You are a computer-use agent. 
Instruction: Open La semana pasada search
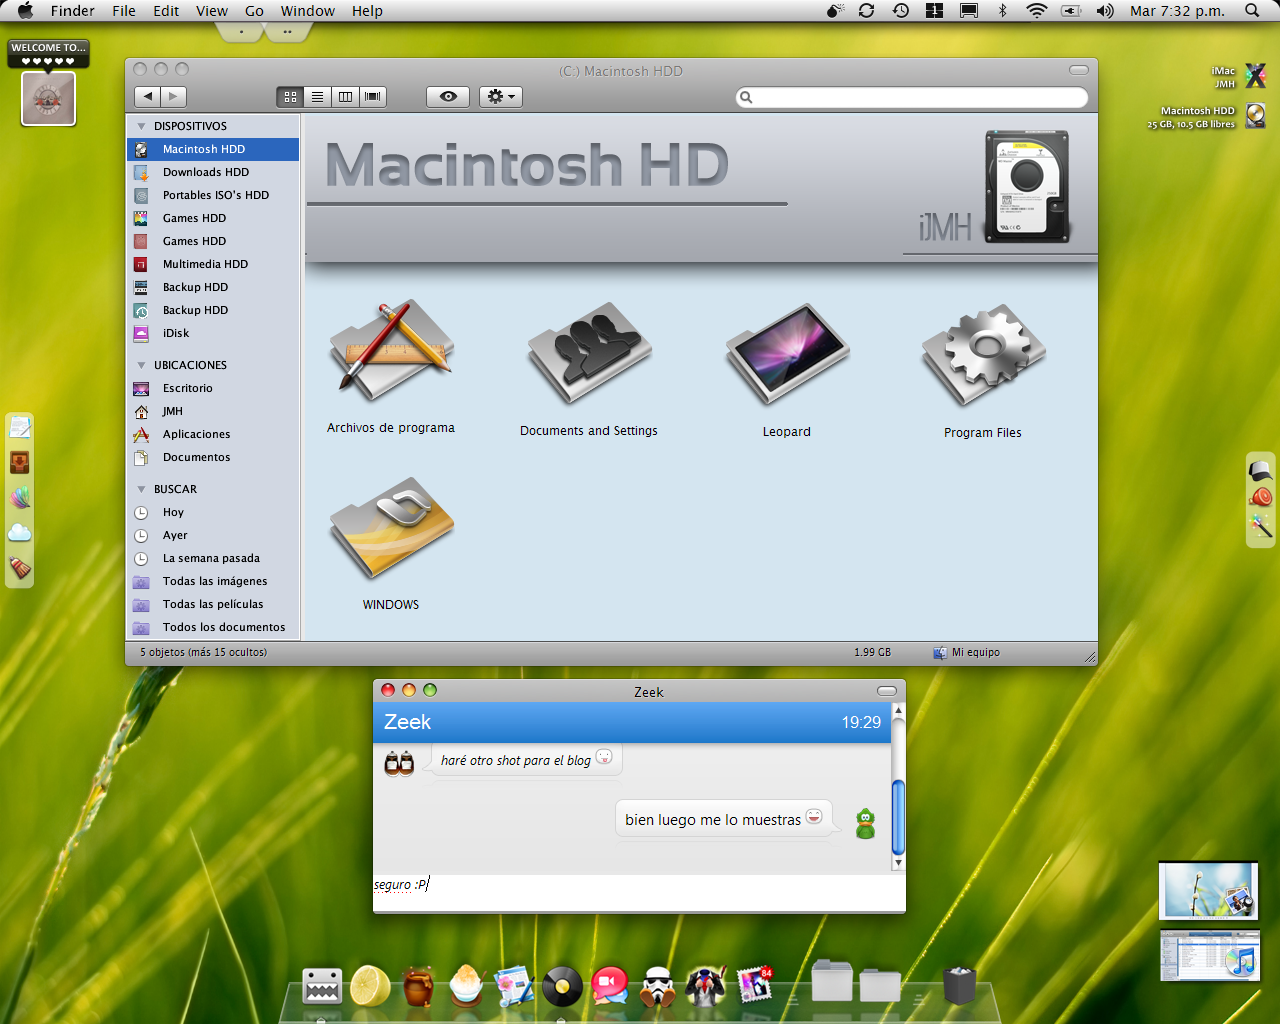(x=213, y=558)
